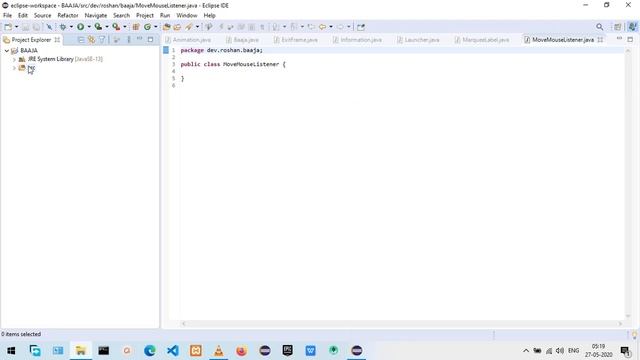Click the Project Explorer filter icon
The height and width of the screenshot is (360, 640).
point(102,40)
